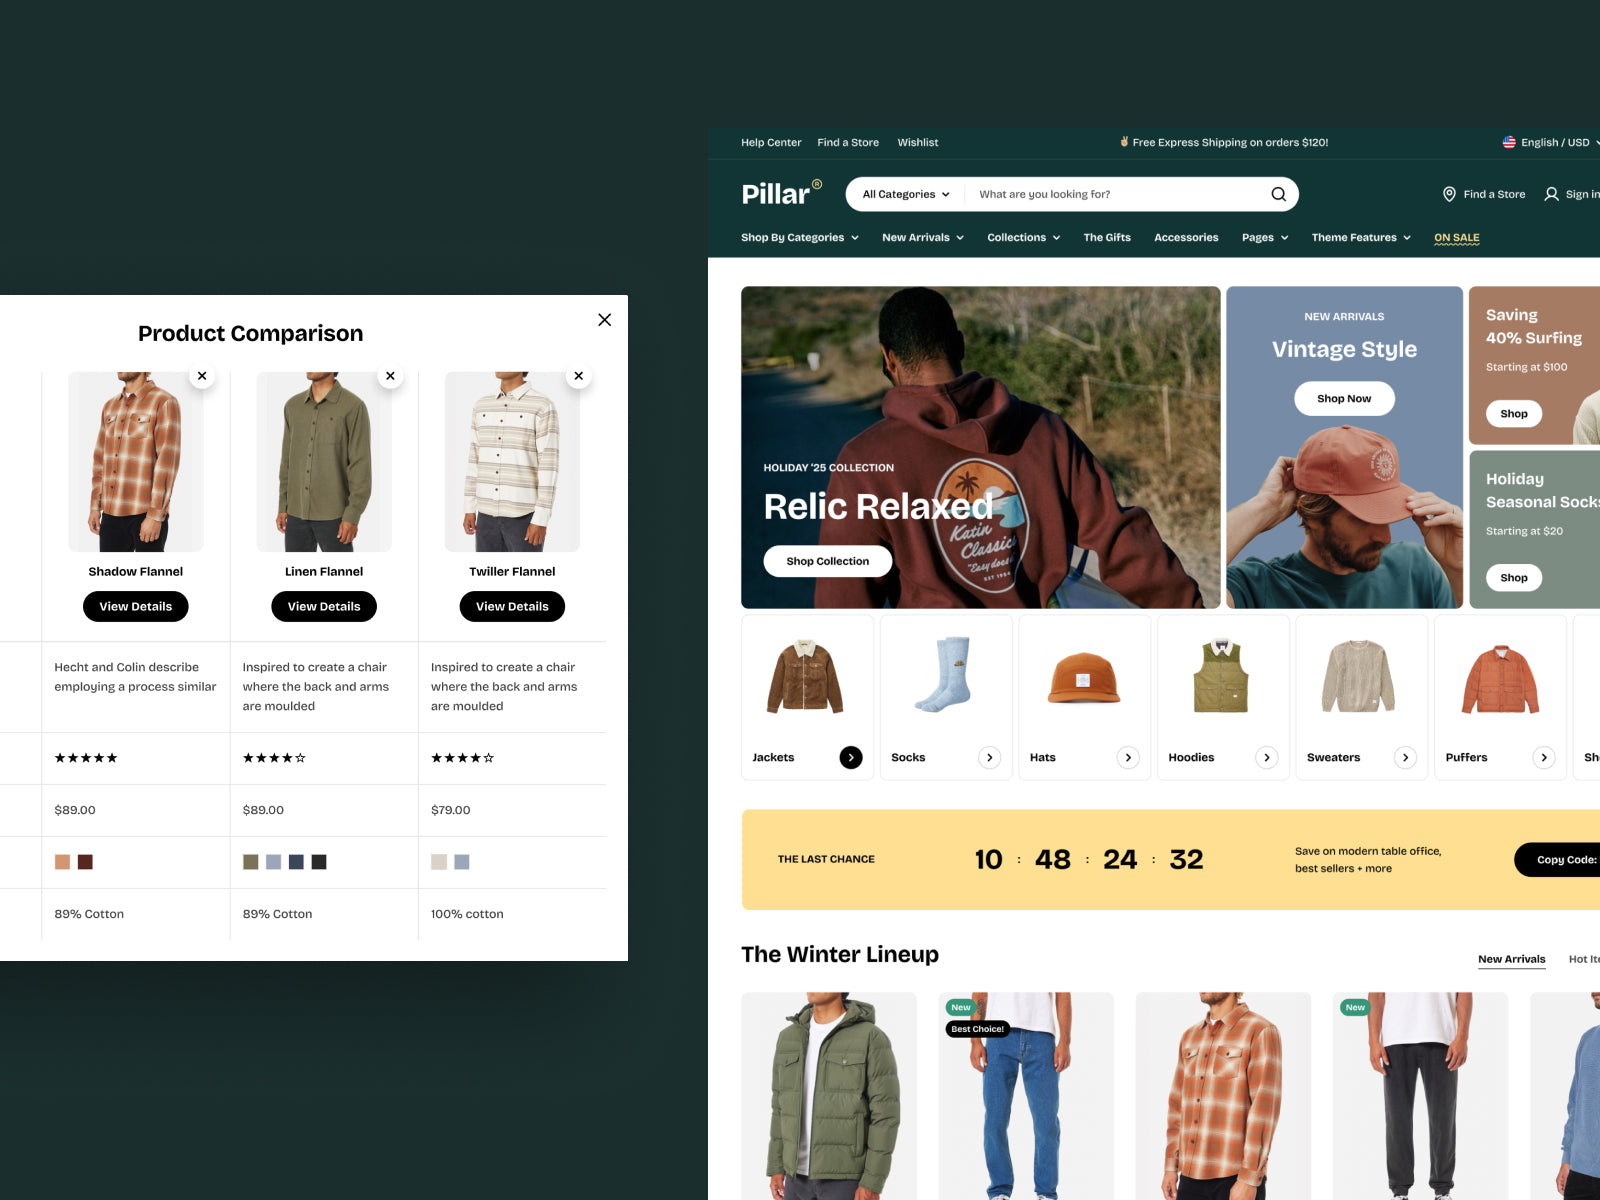Image resolution: width=1600 pixels, height=1200 pixels.
Task: Click Shop on Holiday Seasonal Socks banner
Action: pyautogui.click(x=1514, y=578)
